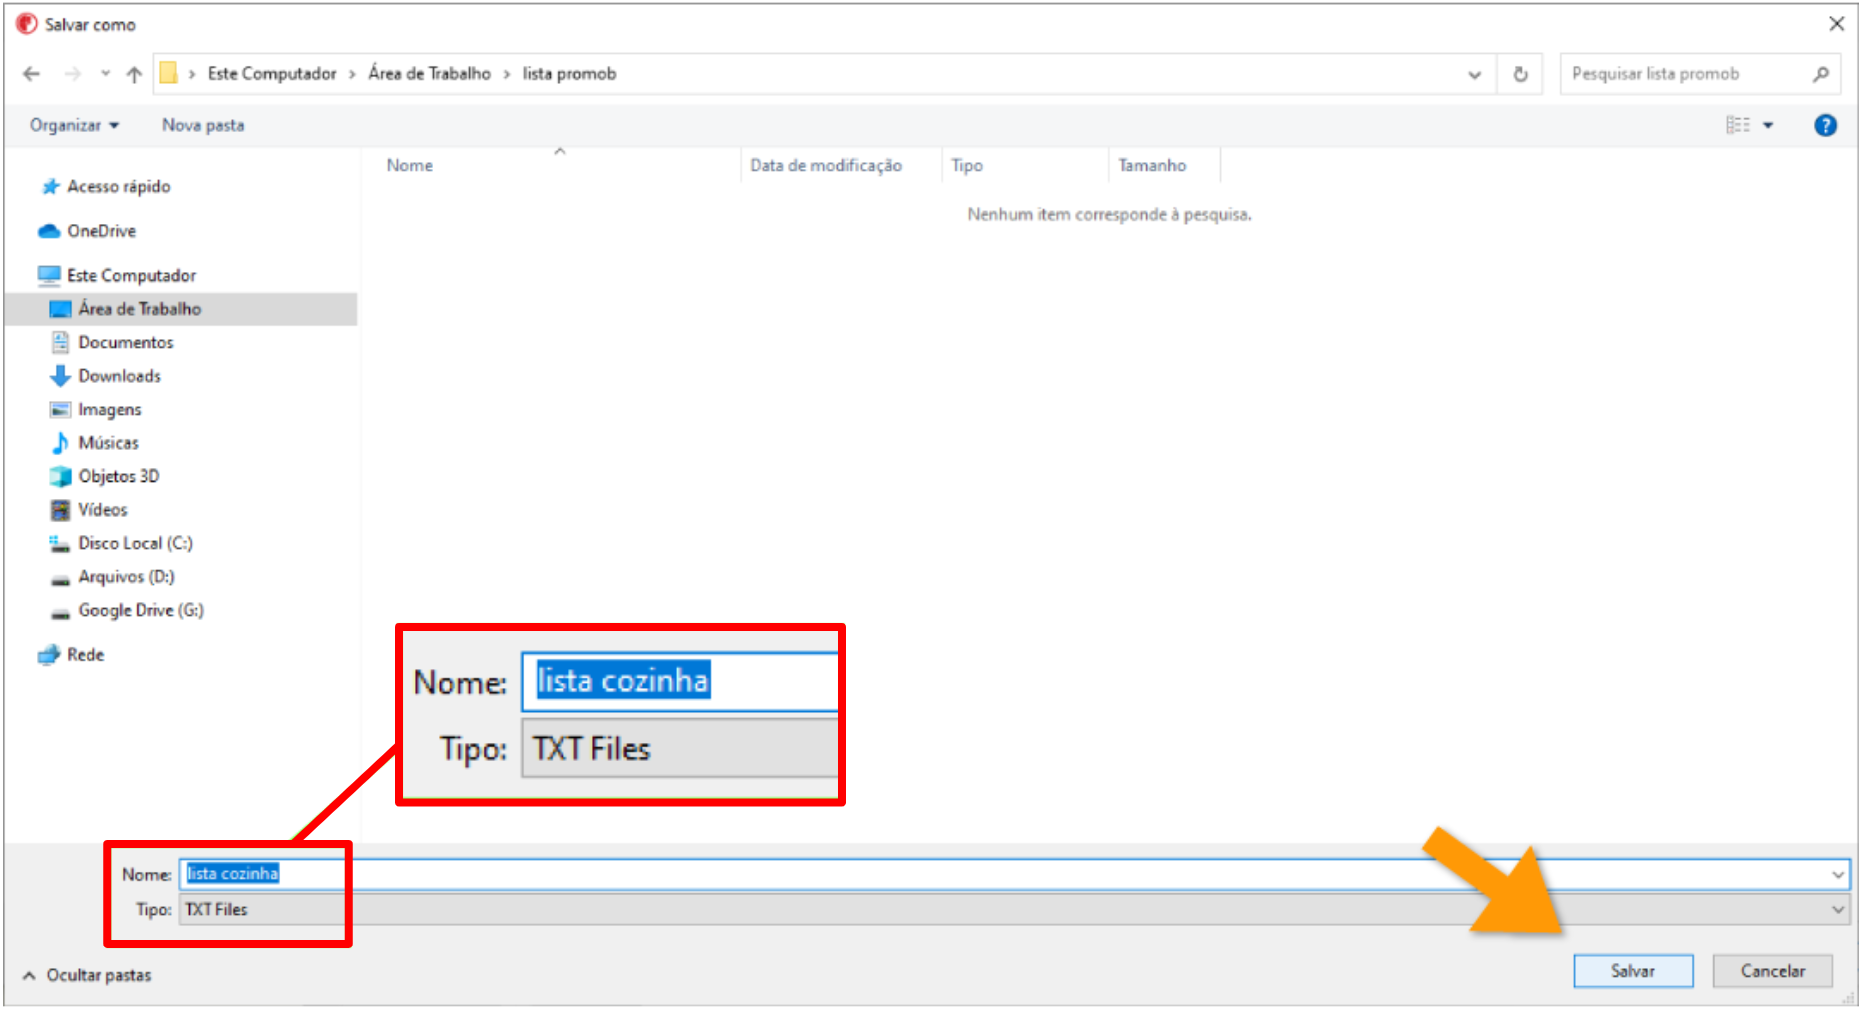Open Imagens folder in sidebar
Image resolution: width=1863 pixels, height=1012 pixels.
(110, 409)
